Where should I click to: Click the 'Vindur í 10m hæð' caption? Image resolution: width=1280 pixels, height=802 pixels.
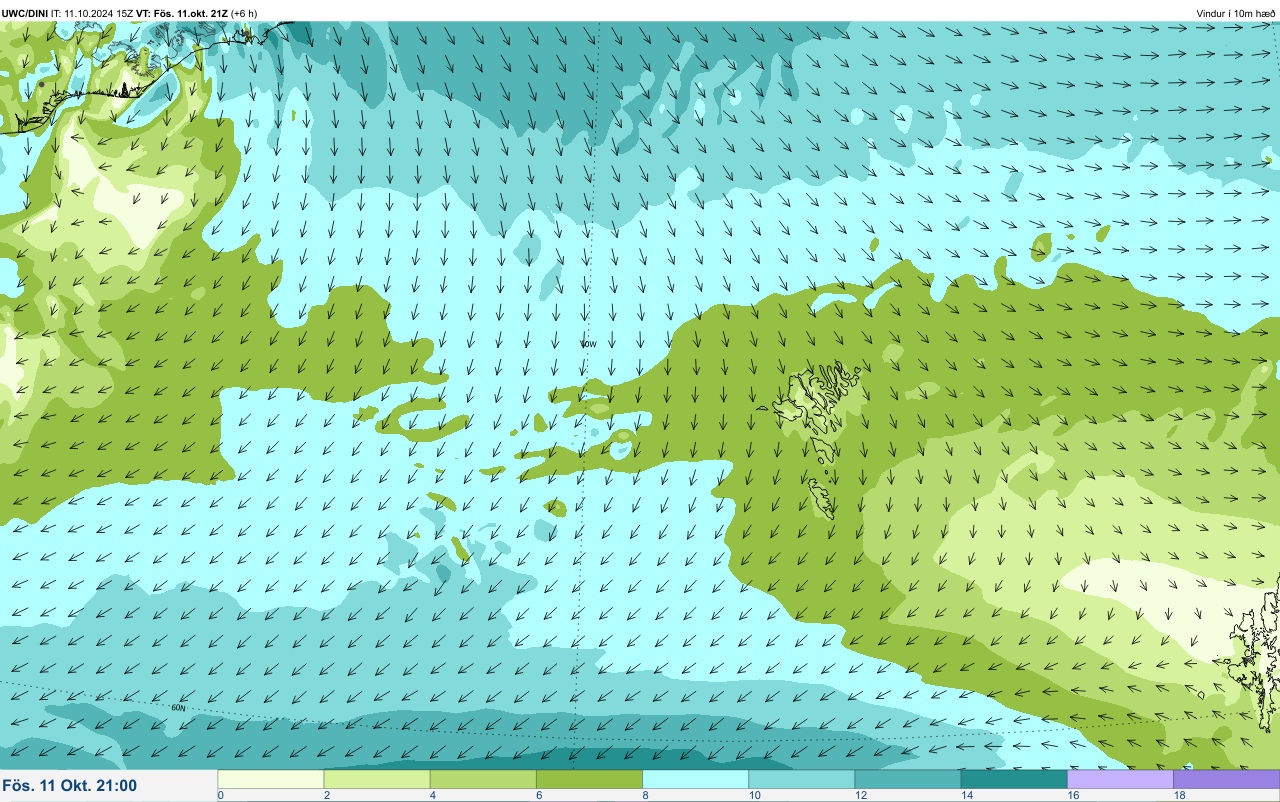point(1235,13)
